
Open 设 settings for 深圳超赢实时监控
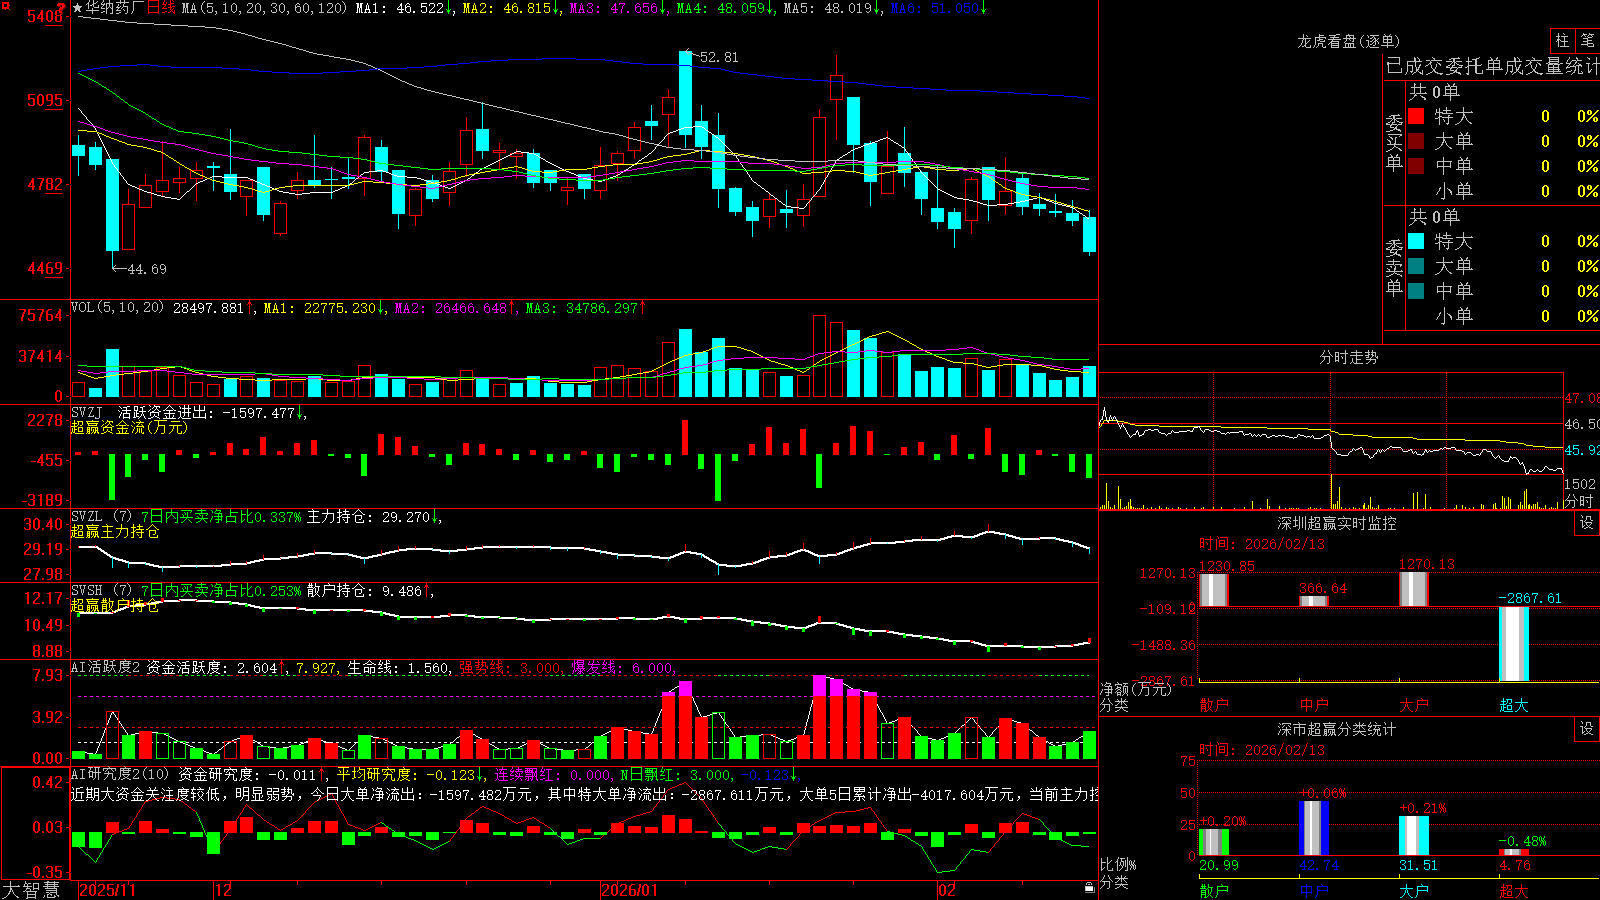click(x=1587, y=523)
